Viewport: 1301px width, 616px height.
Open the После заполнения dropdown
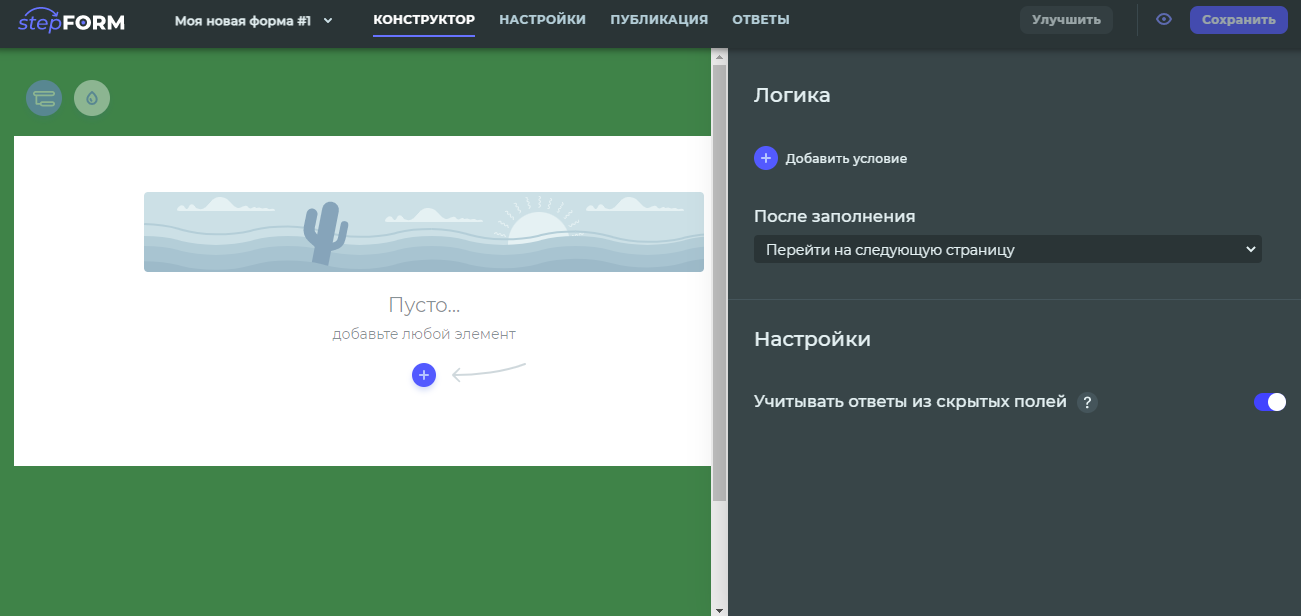(x=1007, y=248)
